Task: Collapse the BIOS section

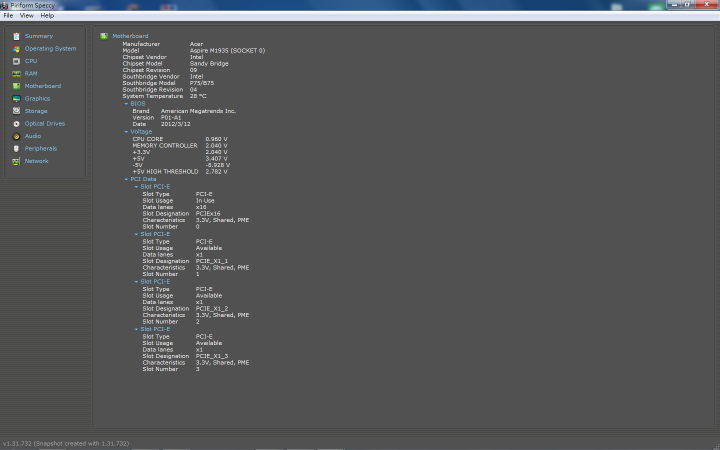Action: point(126,104)
